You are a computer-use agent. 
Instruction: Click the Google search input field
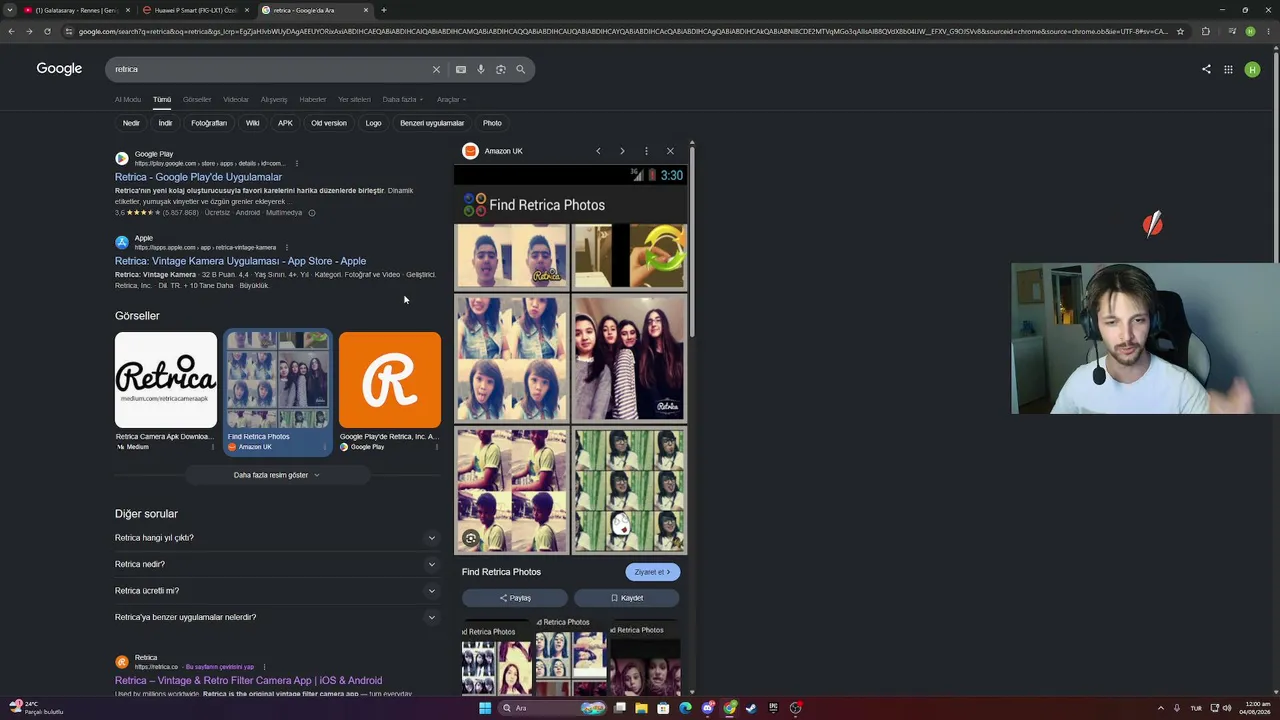(268, 69)
